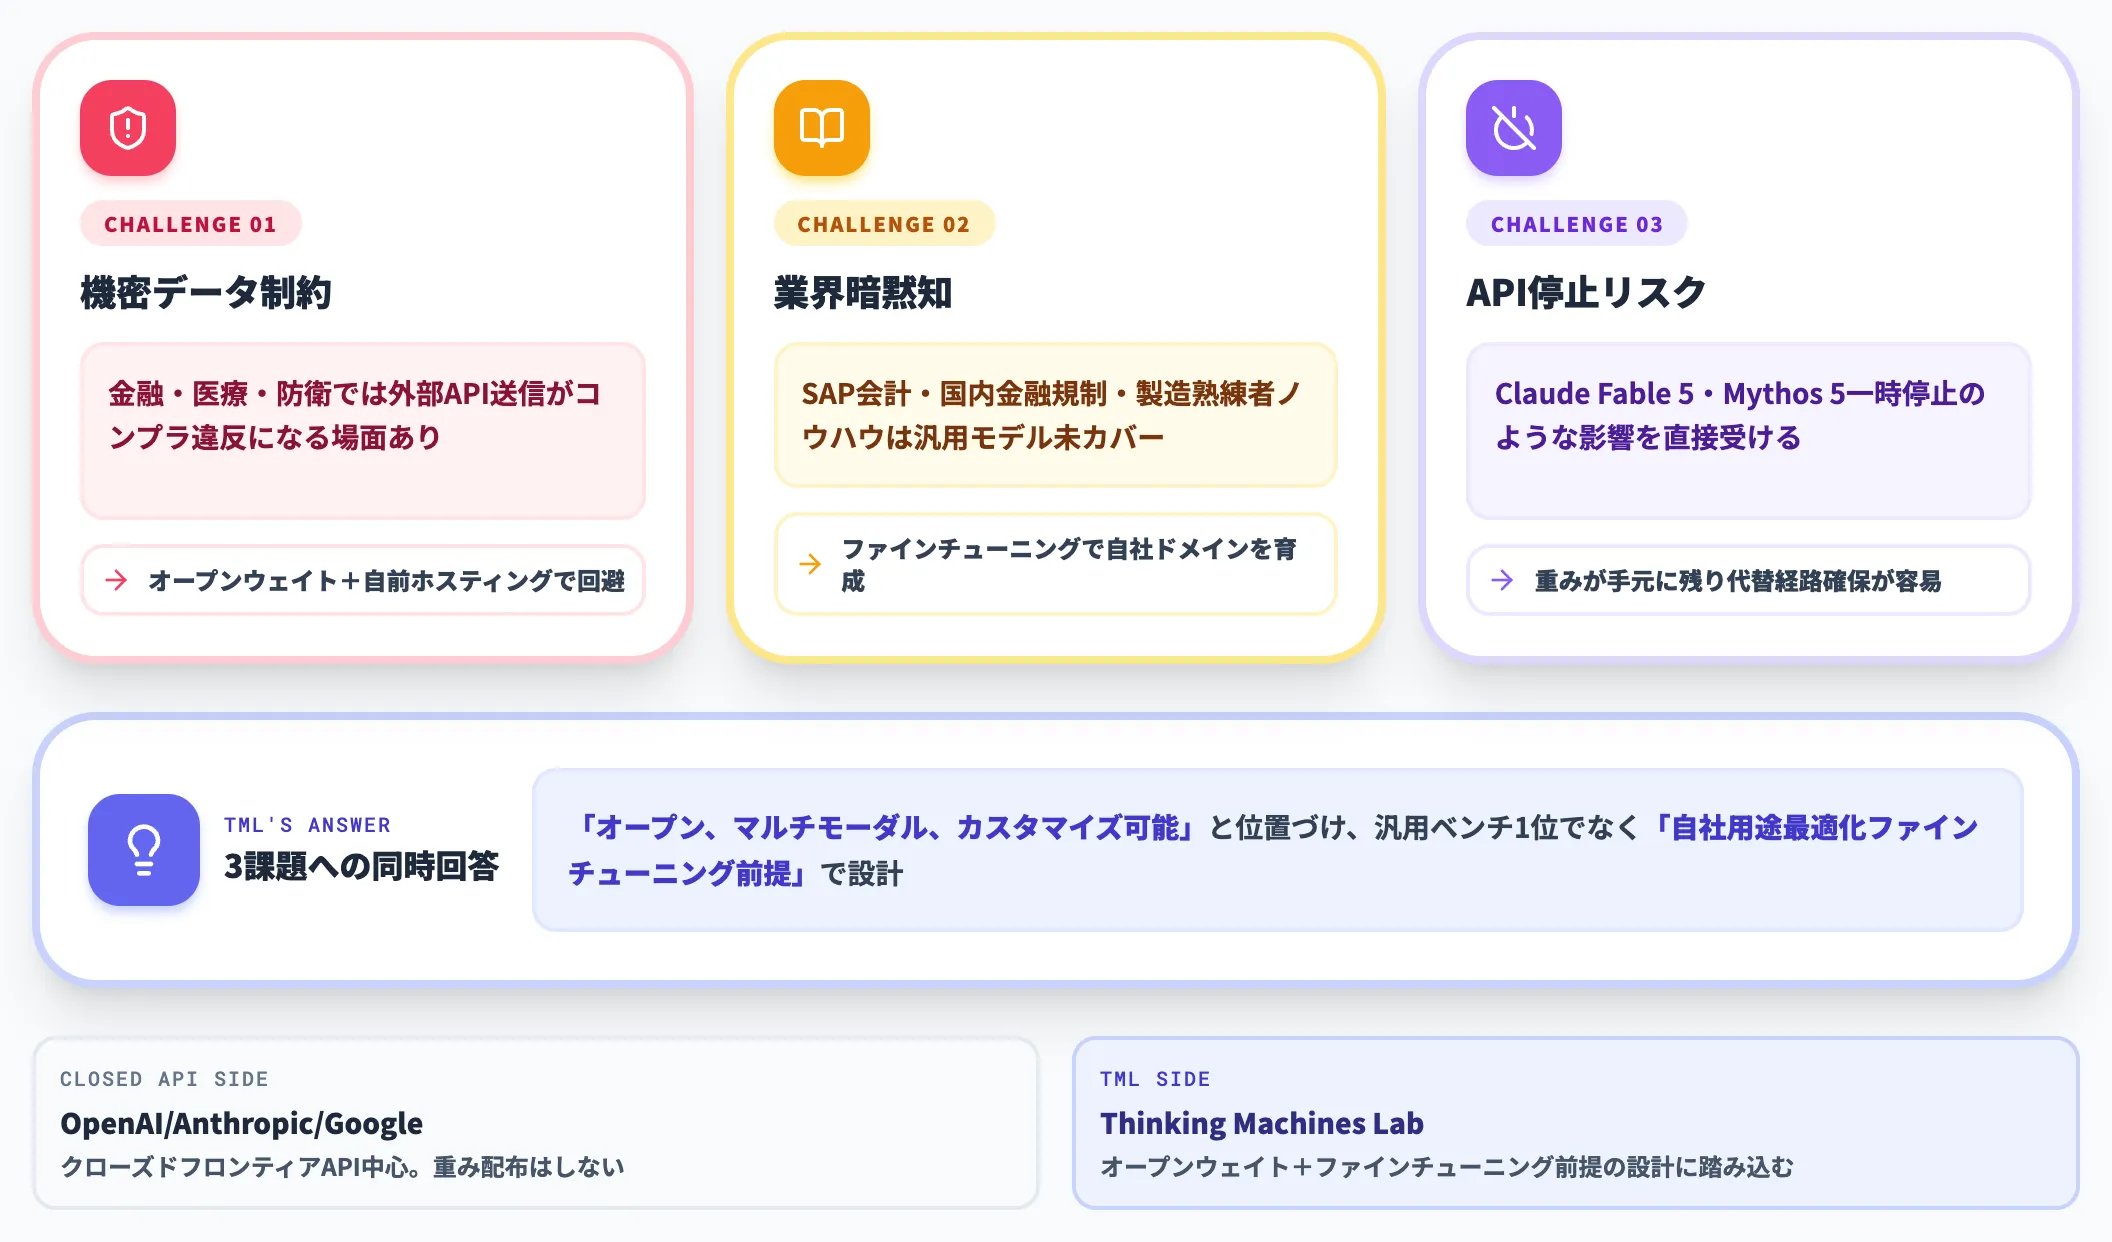Image resolution: width=2112 pixels, height=1242 pixels.
Task: Click the 「オープン、マルチモーダル、カスタマイズ可能」 highlighted phrase
Action: (888, 828)
